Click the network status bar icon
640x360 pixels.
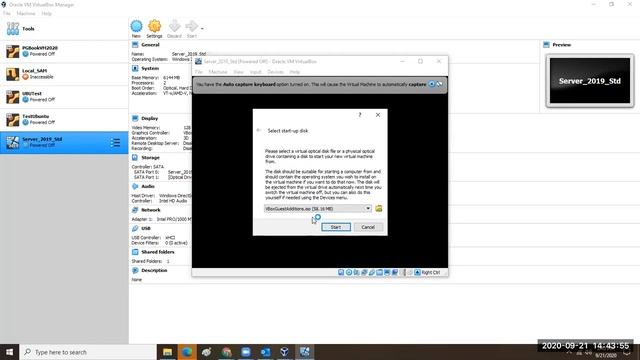tap(364, 272)
